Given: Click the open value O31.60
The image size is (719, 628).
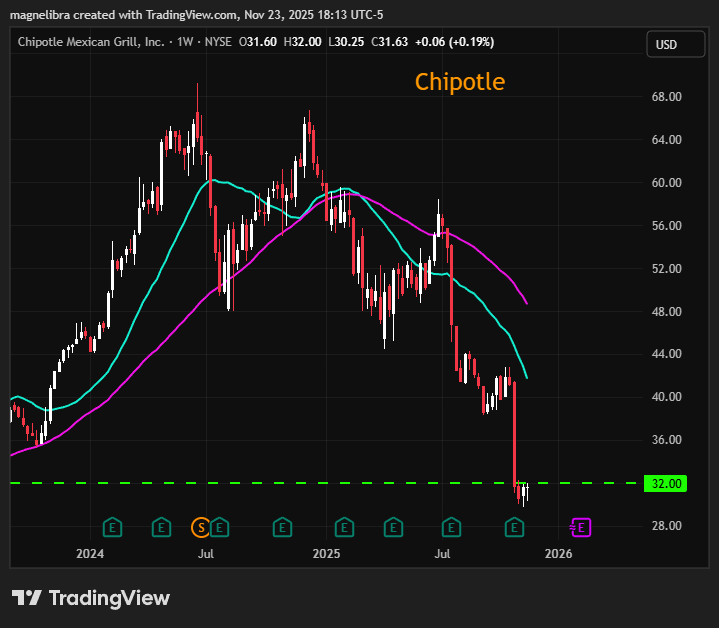Looking at the screenshot, I should coord(258,42).
